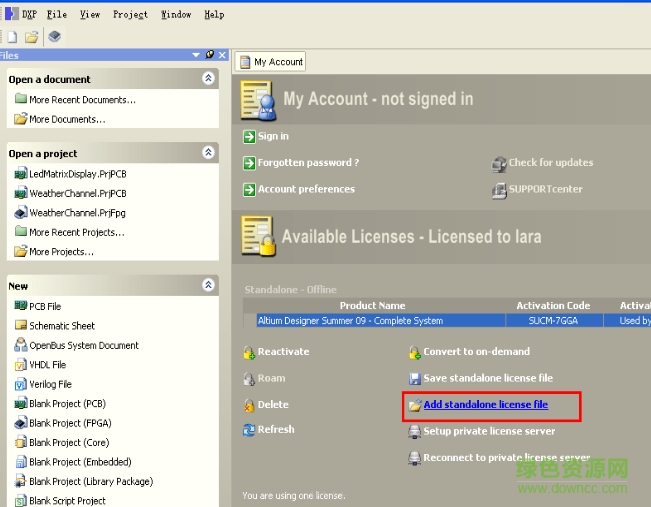Click the Delete license icon
The width and height of the screenshot is (651, 507).
(x=249, y=405)
